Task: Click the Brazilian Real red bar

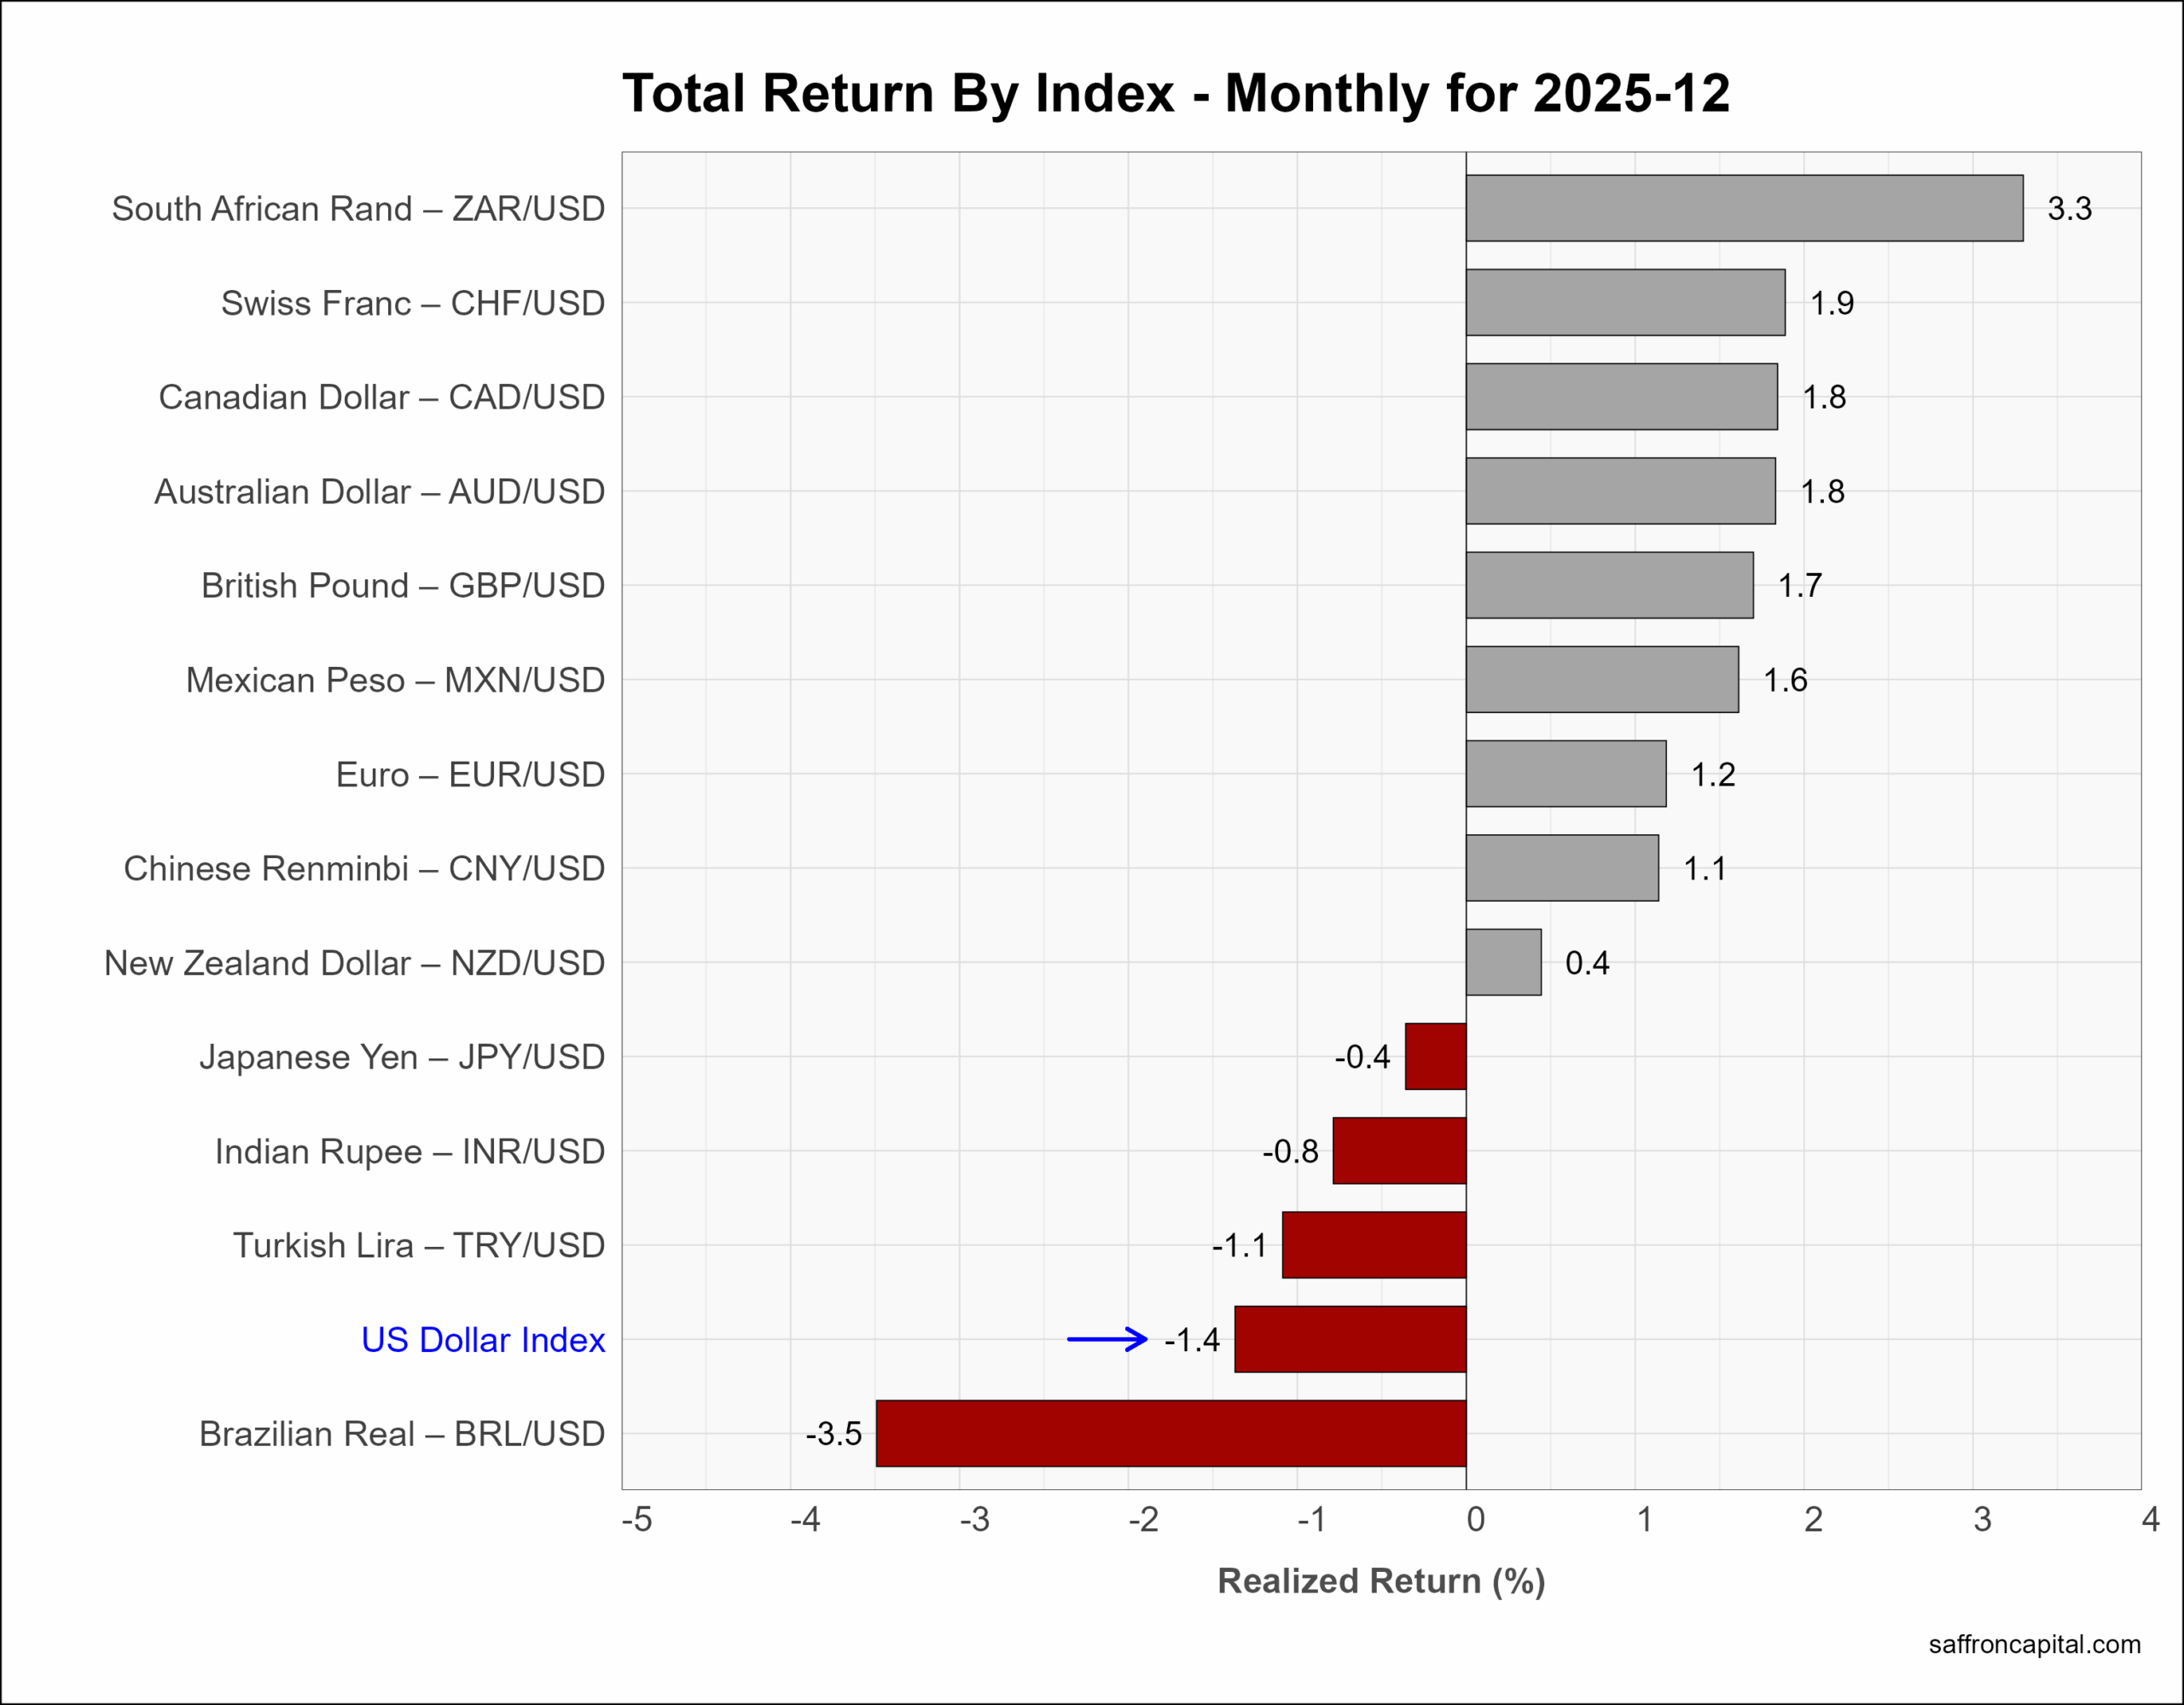Action: 1170,1433
